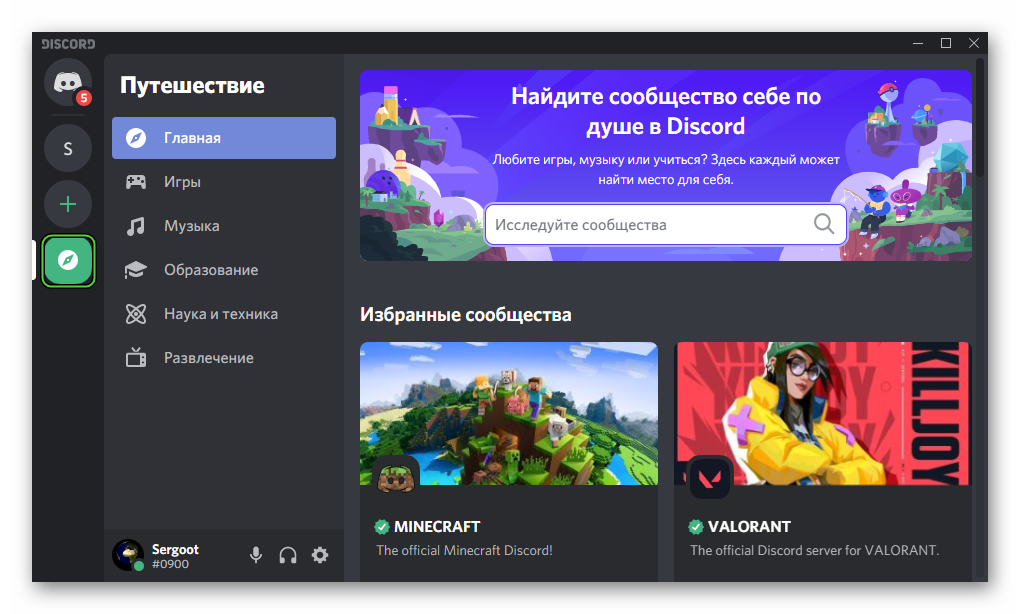This screenshot has width=1020, height=614.
Task: Select the Главная category
Action: (x=224, y=138)
